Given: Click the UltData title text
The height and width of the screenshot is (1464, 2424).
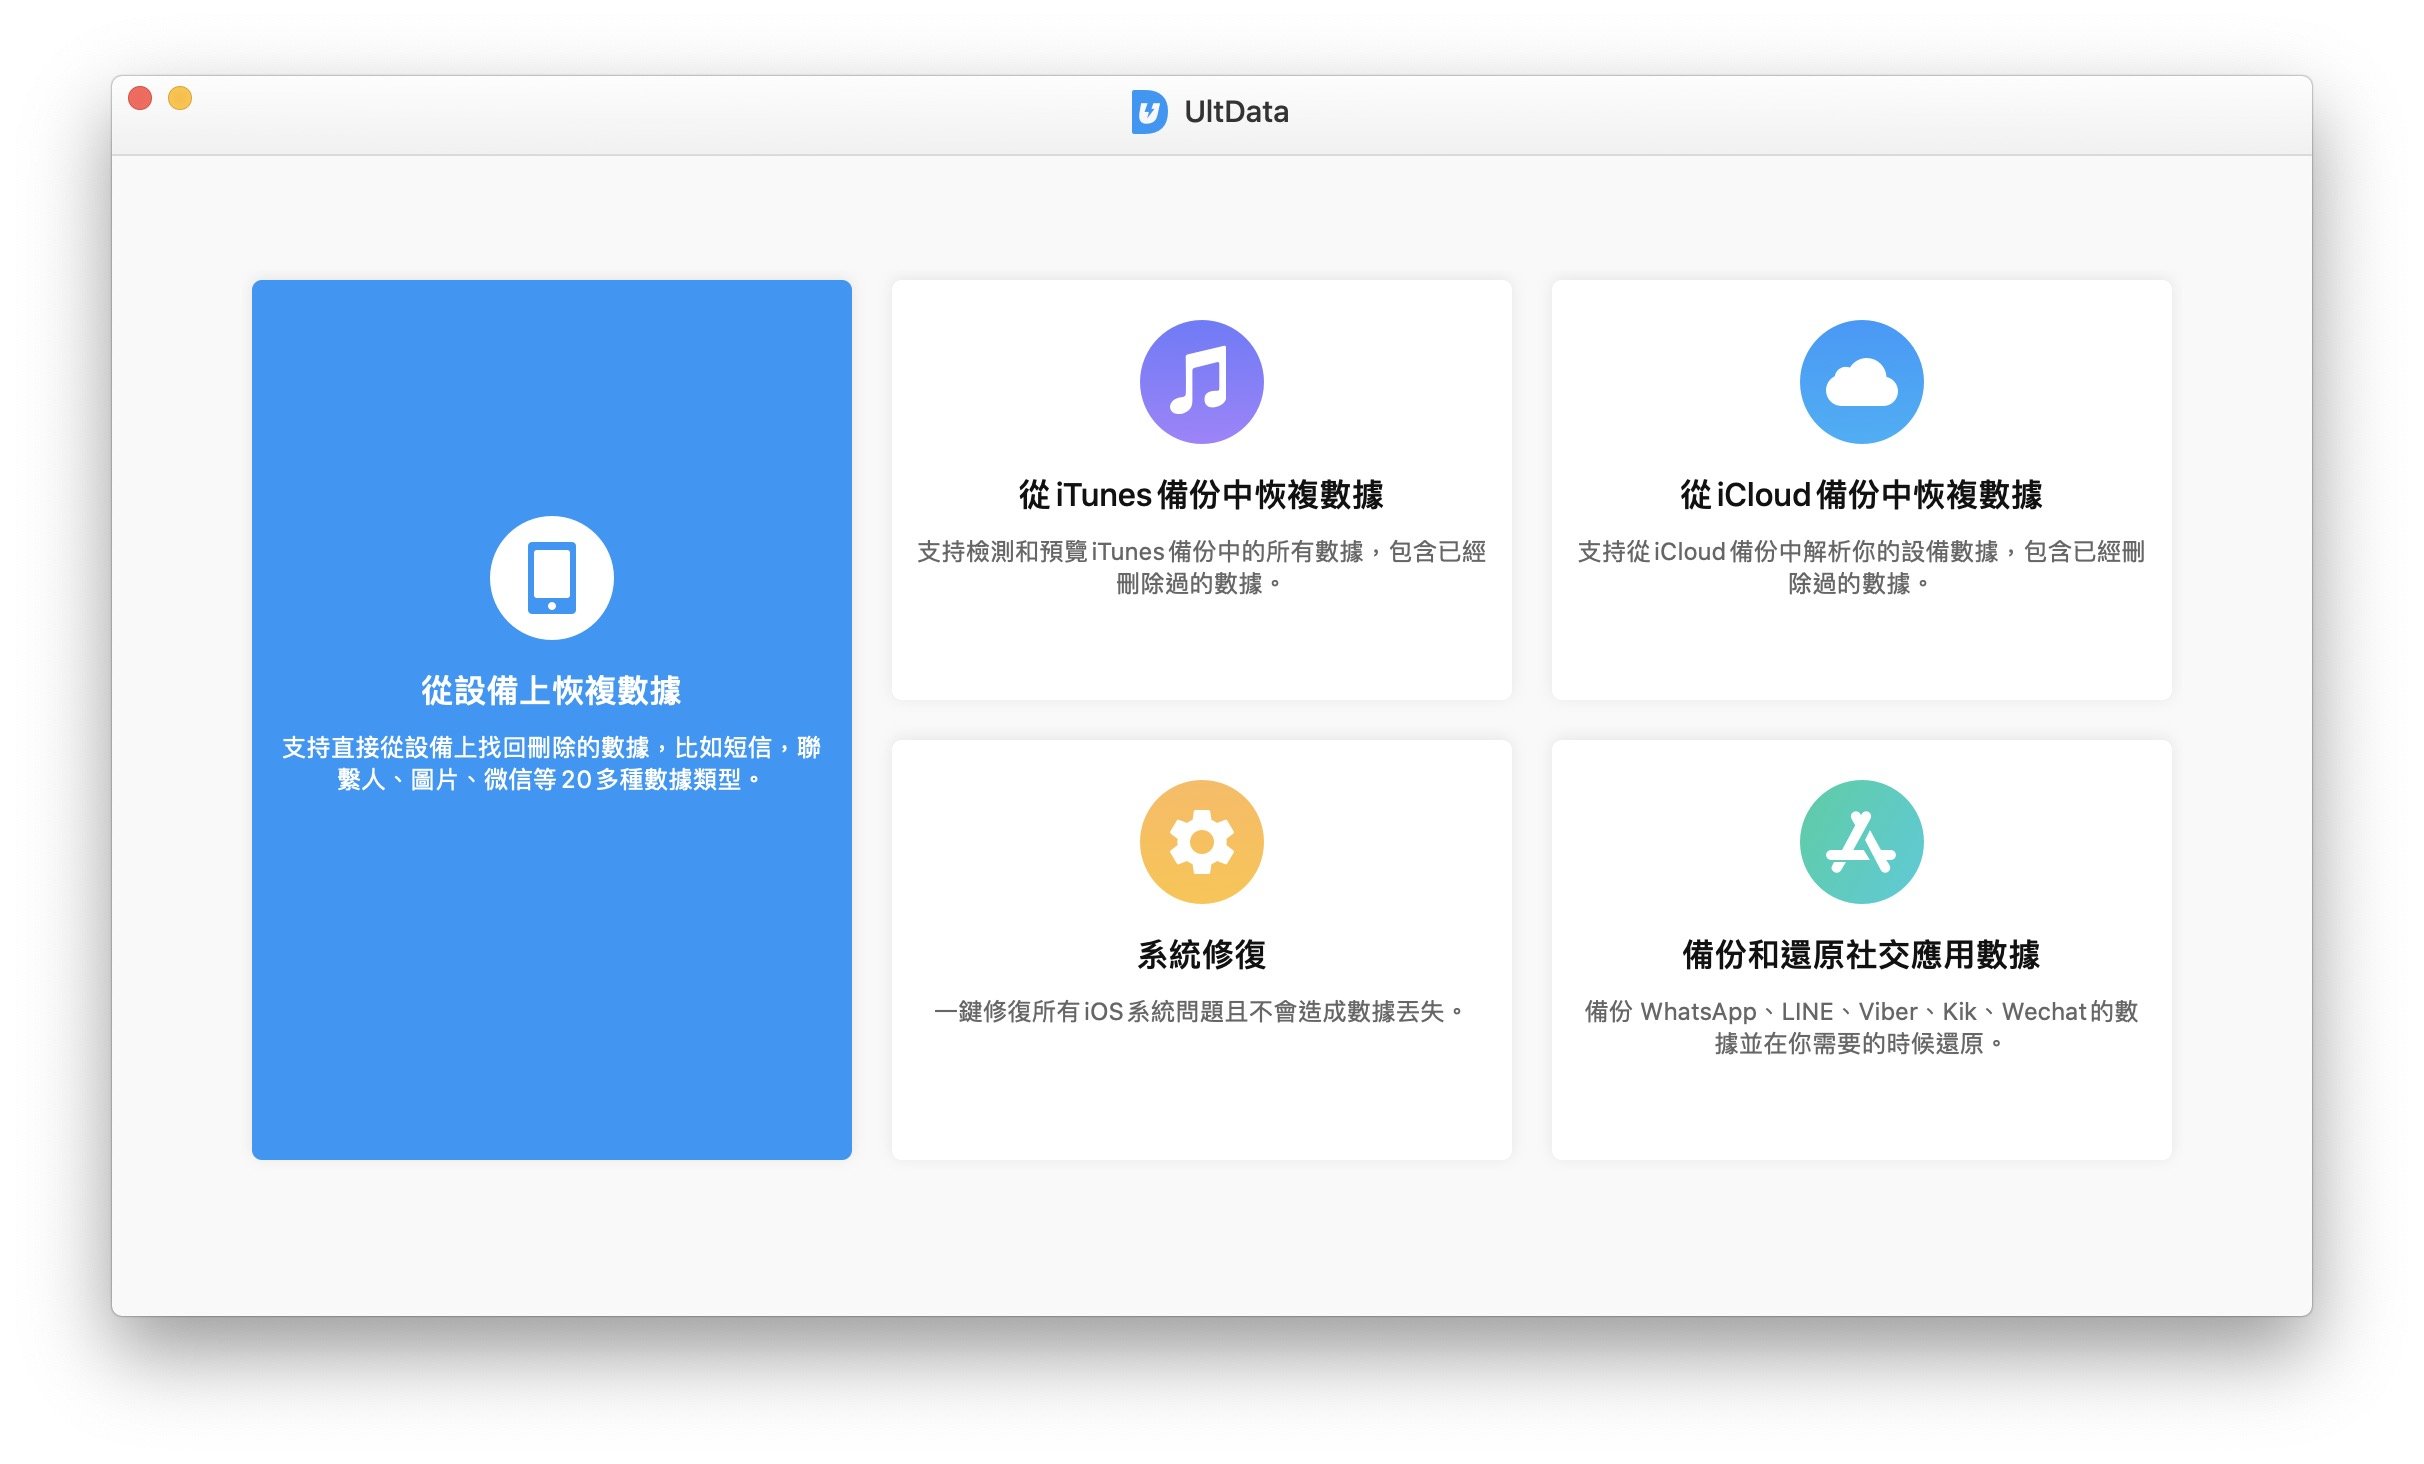Looking at the screenshot, I should (x=1236, y=111).
